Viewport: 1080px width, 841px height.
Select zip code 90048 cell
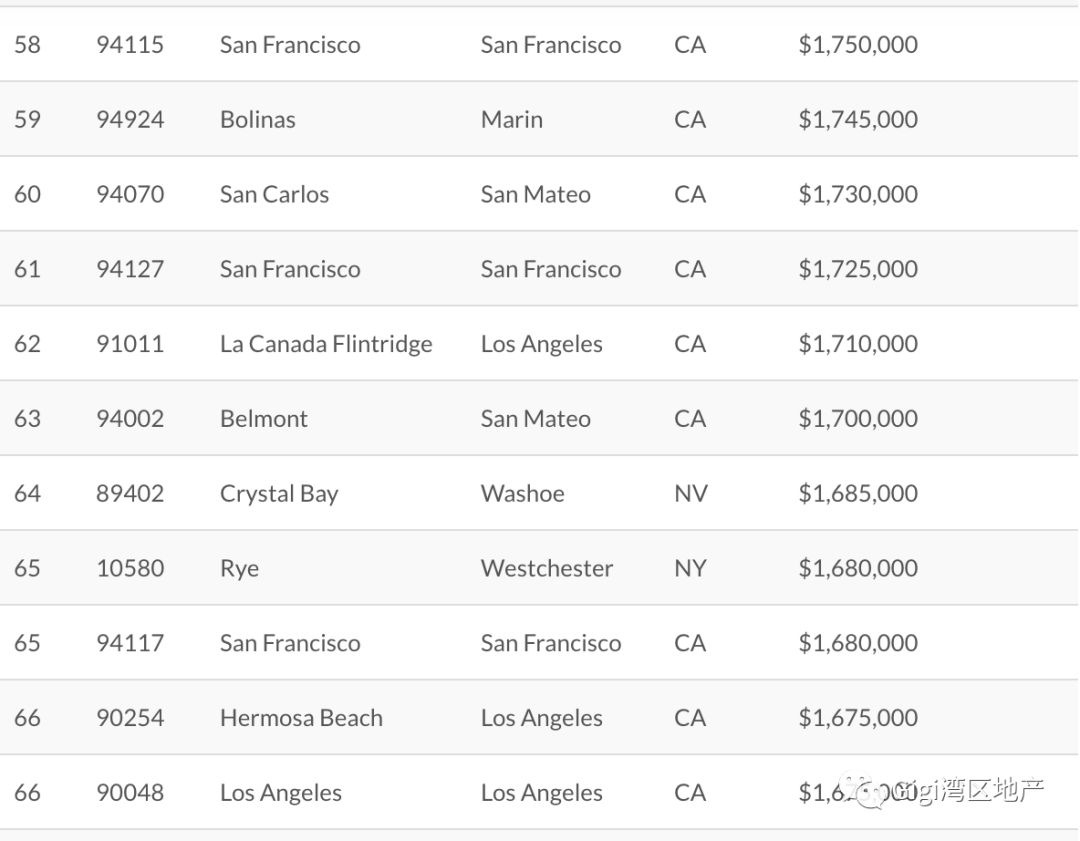(x=129, y=793)
